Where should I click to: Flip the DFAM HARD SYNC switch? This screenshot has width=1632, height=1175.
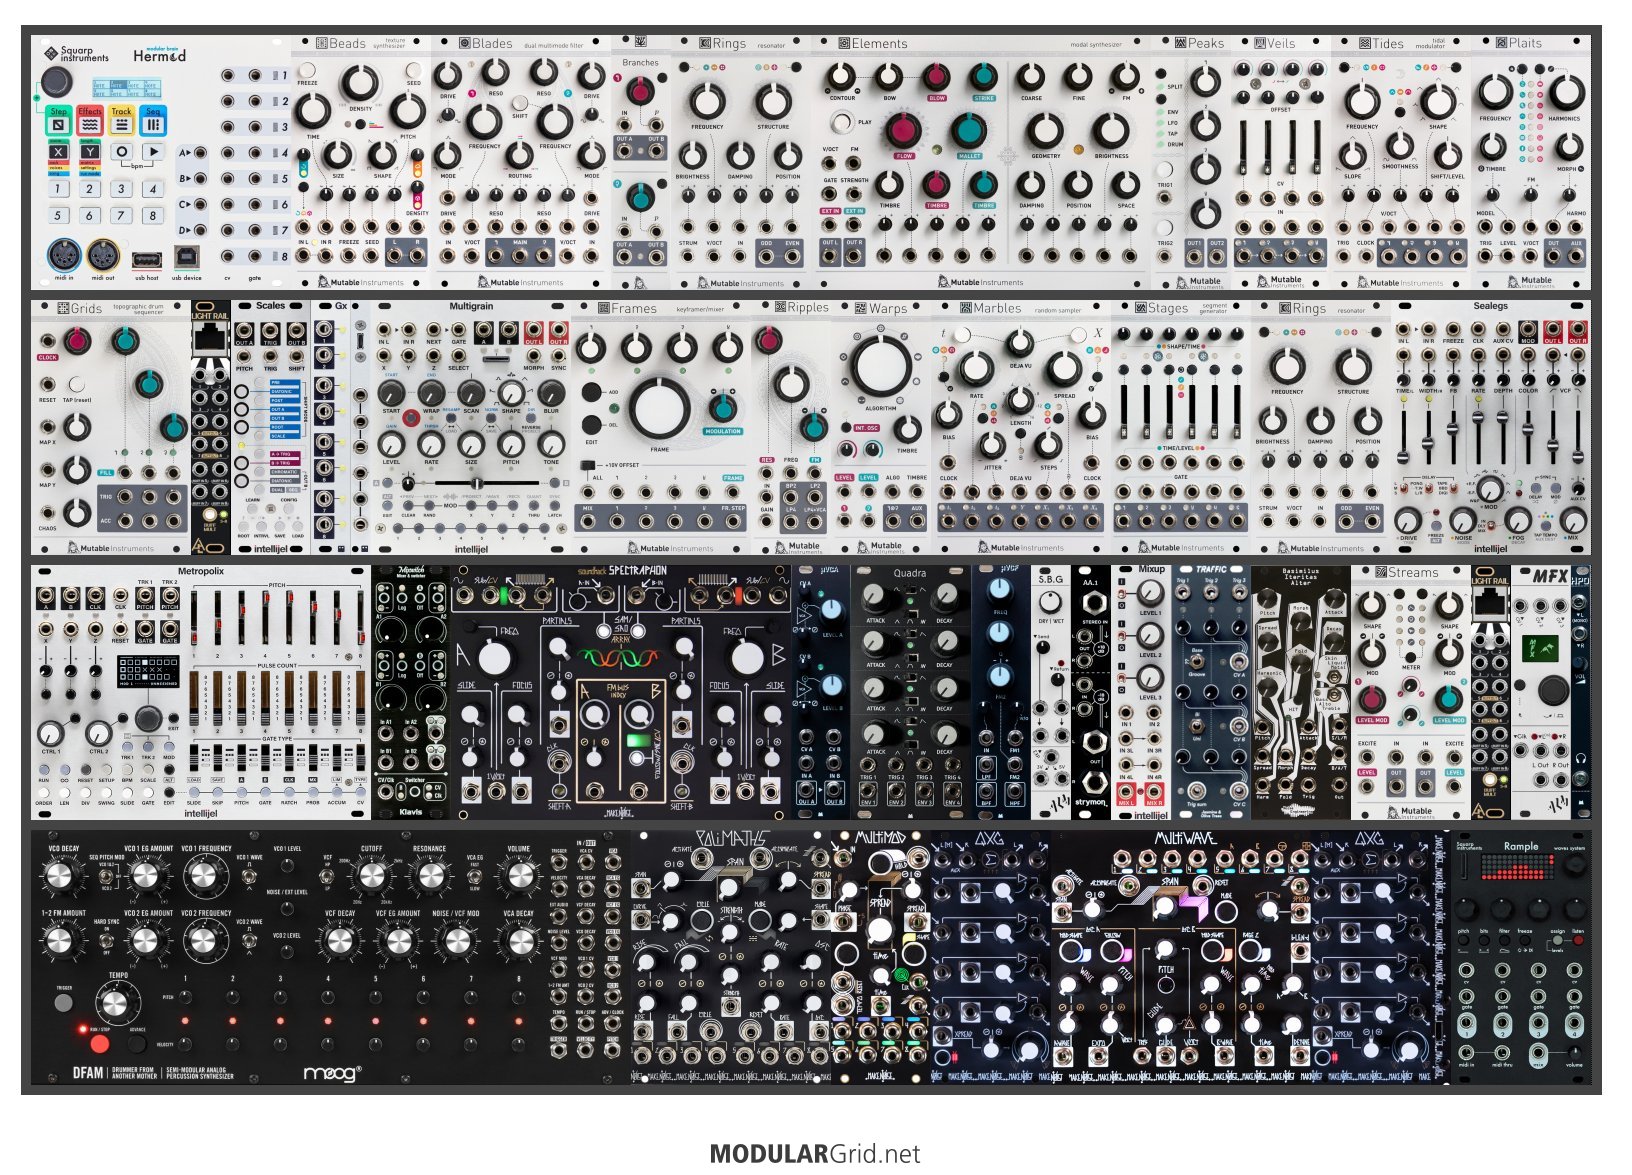106,940
